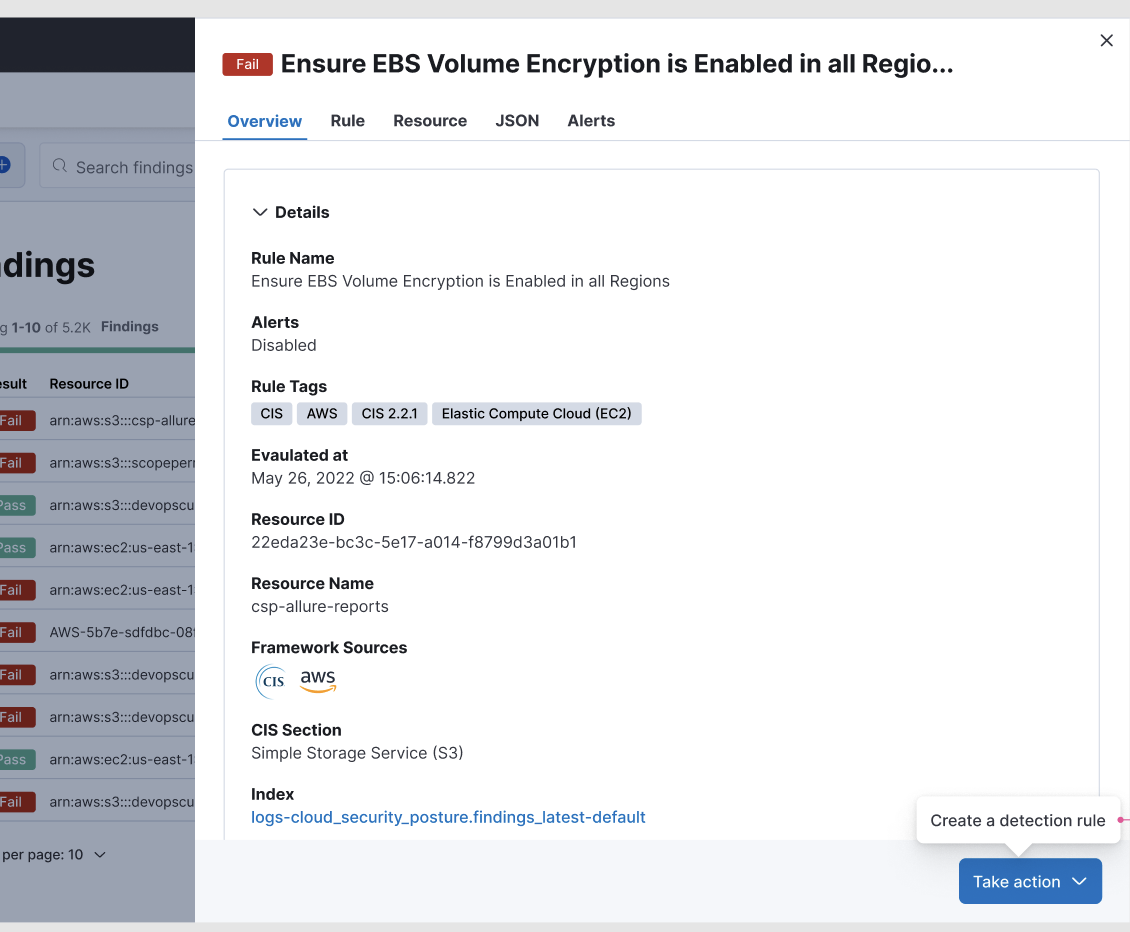Close the findings details flyout
1130x932 pixels.
(1106, 40)
